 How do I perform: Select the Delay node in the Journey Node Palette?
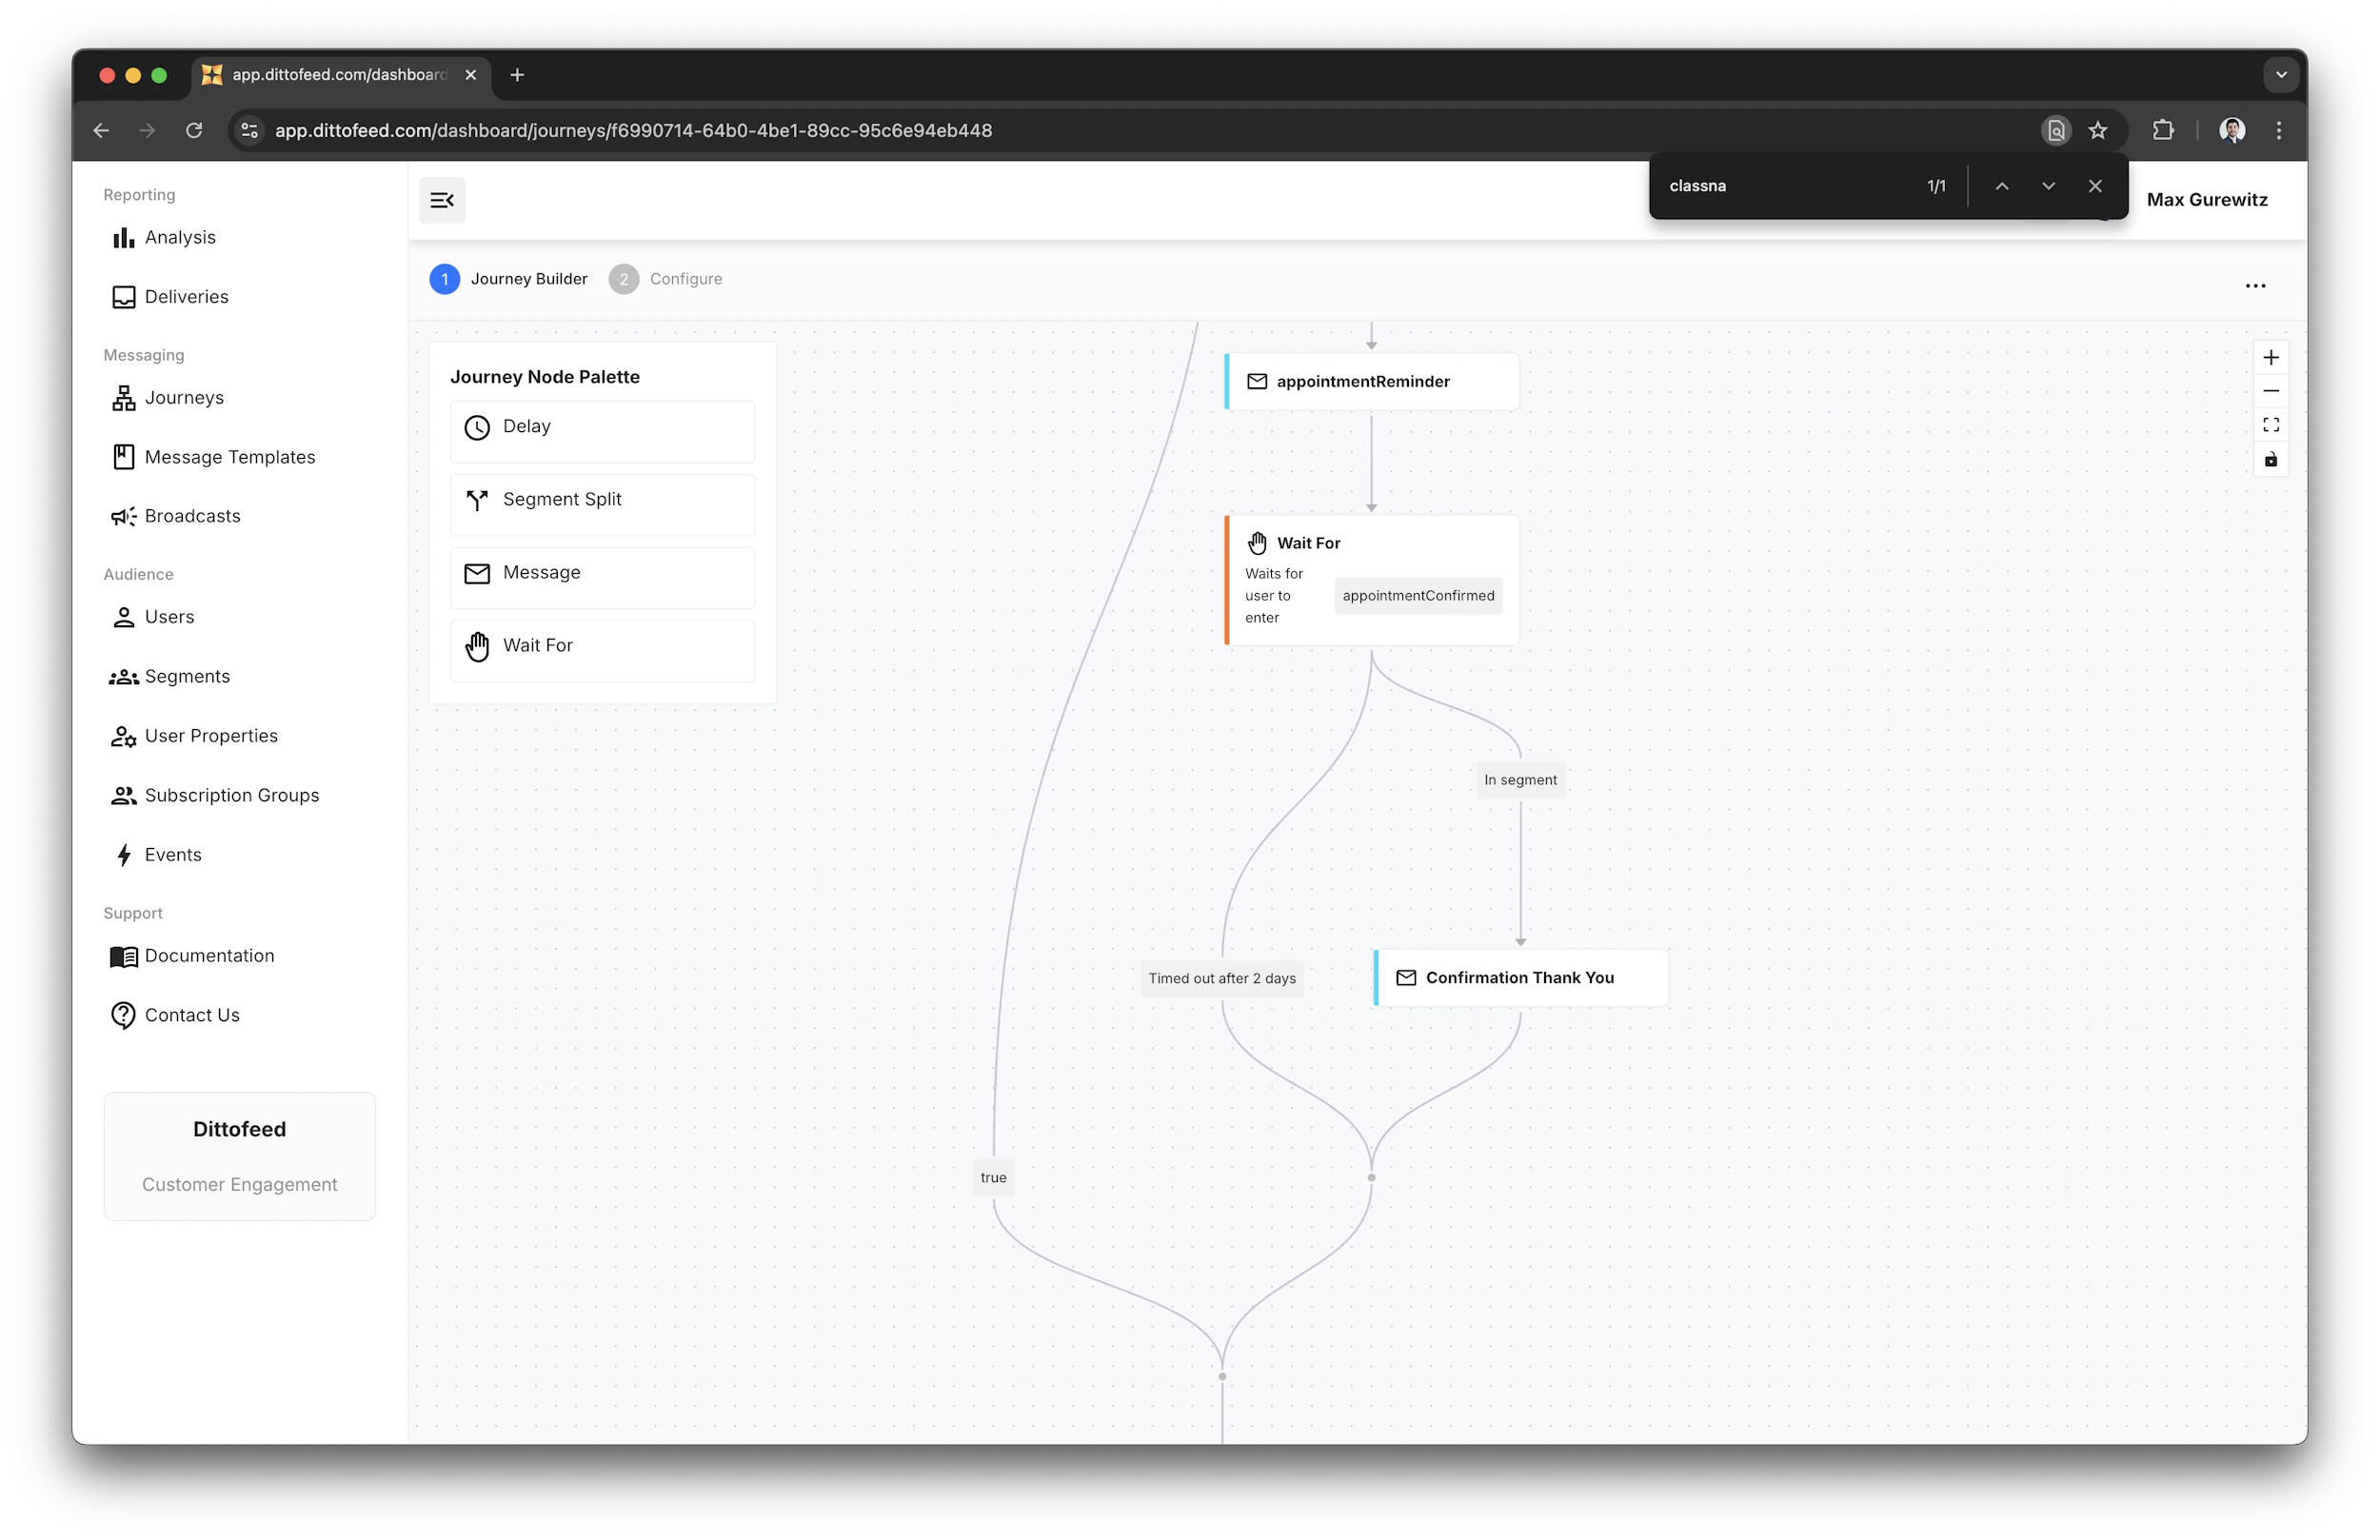[601, 429]
